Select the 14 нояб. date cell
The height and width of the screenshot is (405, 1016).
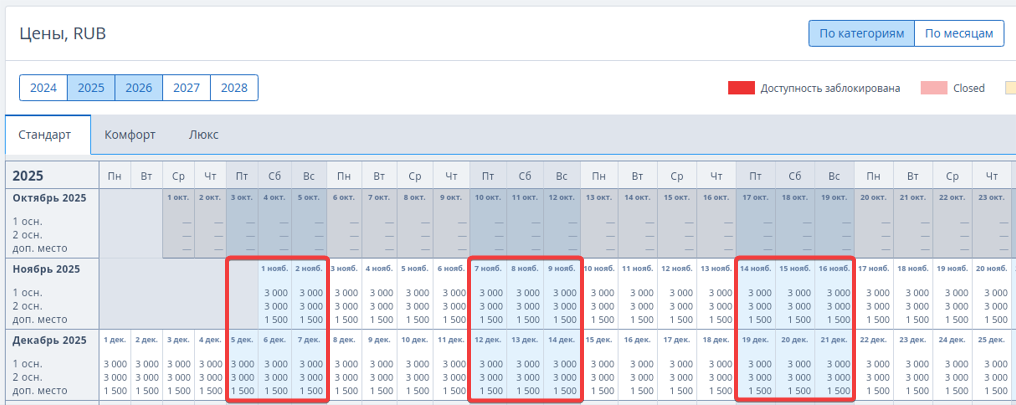coord(757,269)
